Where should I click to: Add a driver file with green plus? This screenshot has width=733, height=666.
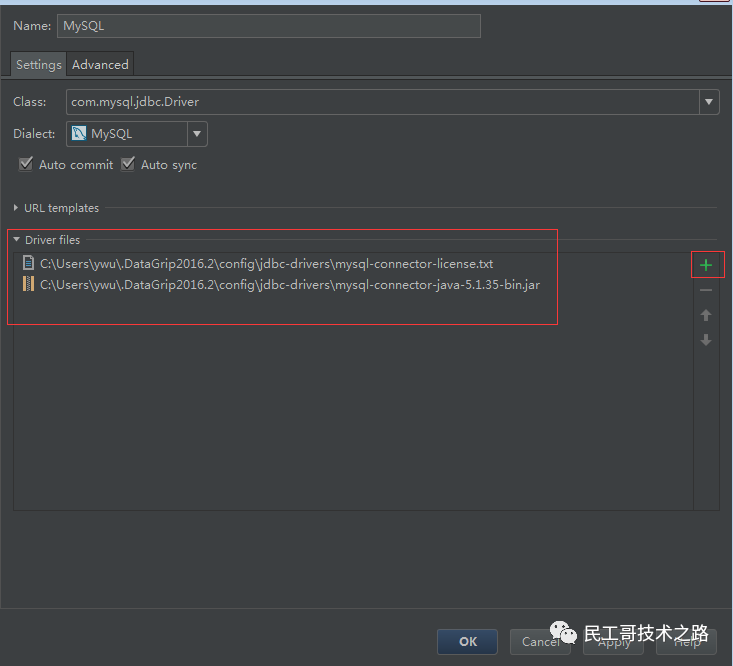click(706, 265)
